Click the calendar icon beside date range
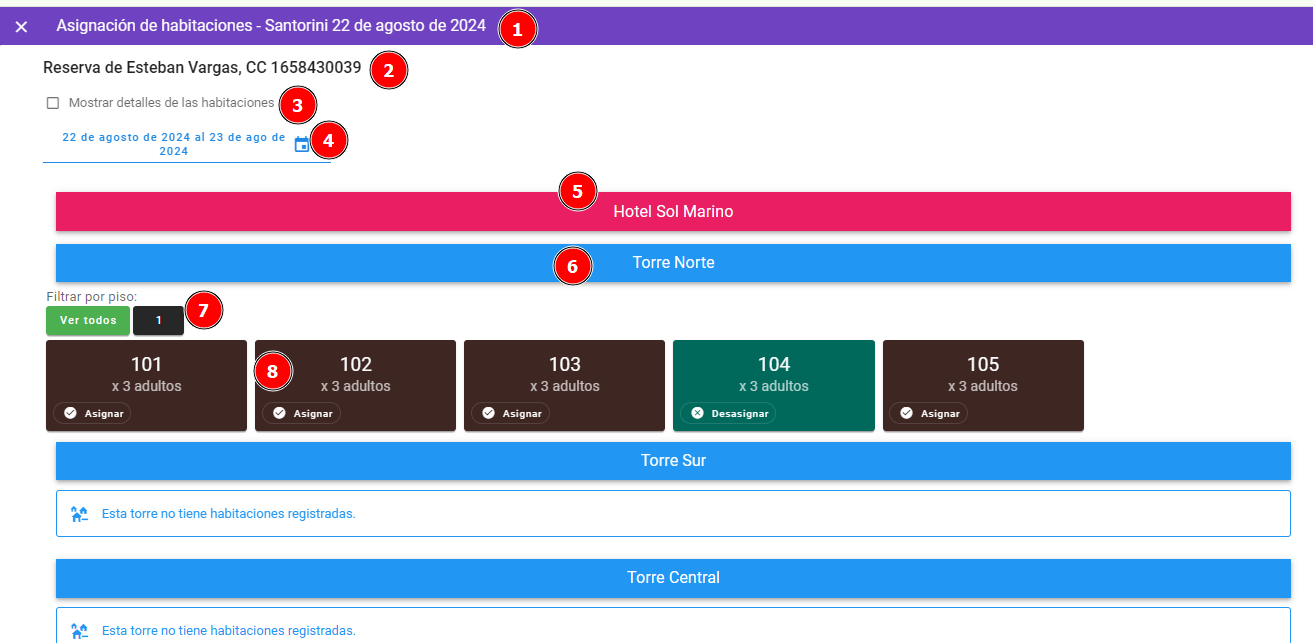The height and width of the screenshot is (643, 1313). (302, 144)
